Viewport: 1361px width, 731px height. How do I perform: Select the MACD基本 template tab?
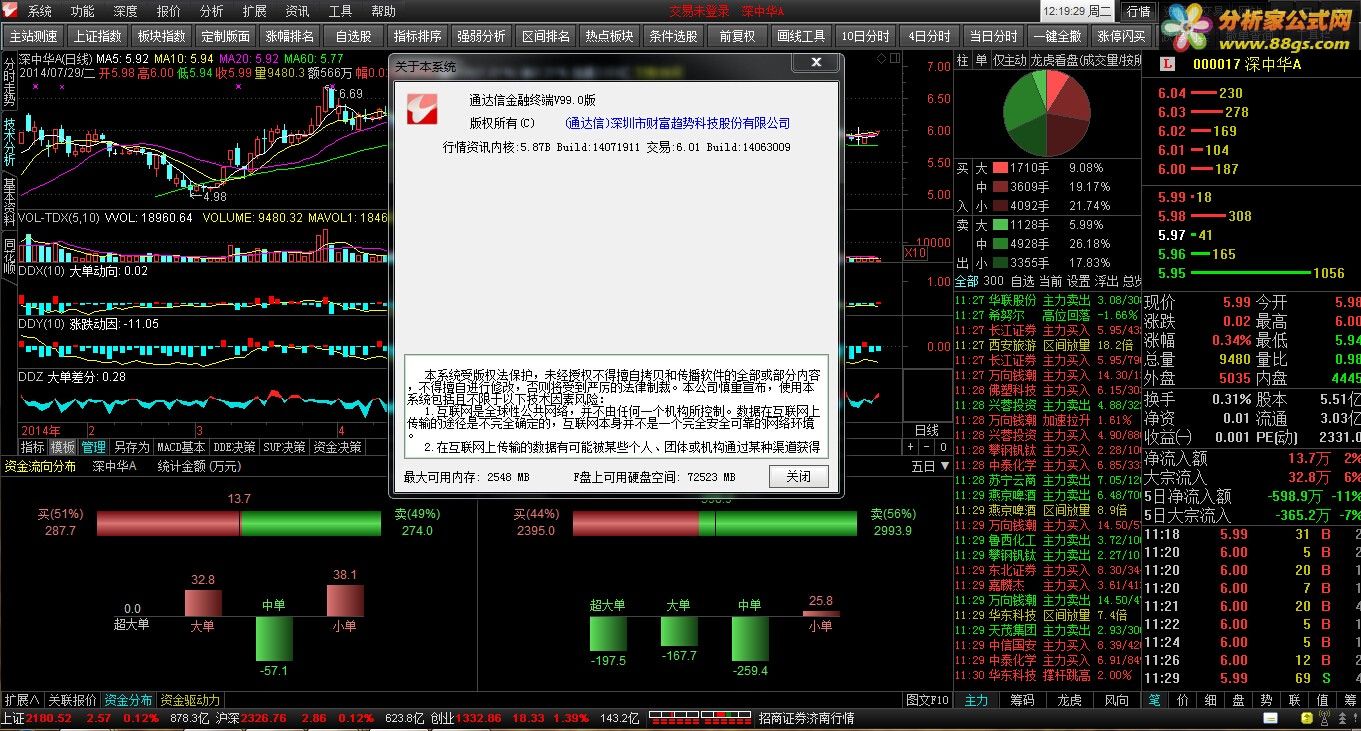[x=181, y=447]
